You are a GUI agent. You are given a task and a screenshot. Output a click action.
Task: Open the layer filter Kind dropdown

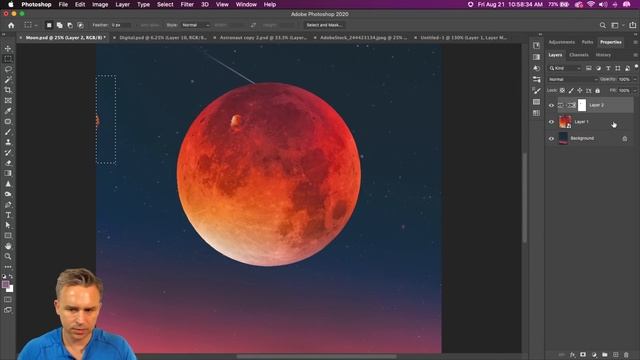click(565, 68)
